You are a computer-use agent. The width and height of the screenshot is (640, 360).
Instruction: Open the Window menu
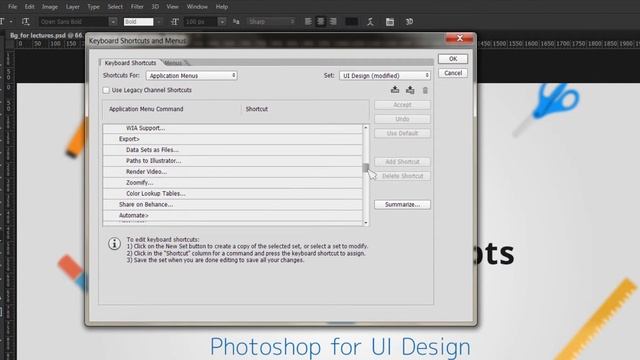point(197,7)
